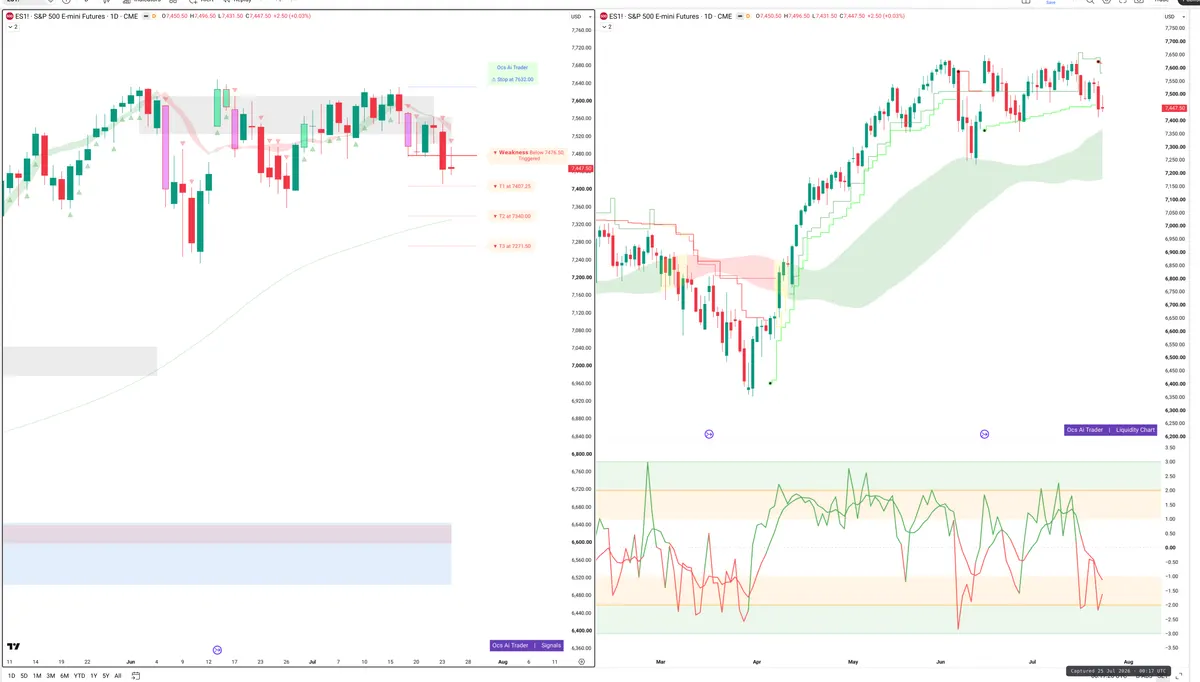This screenshot has width=1200, height=682.
Task: Select the 1Y time range
Action: tap(93, 676)
